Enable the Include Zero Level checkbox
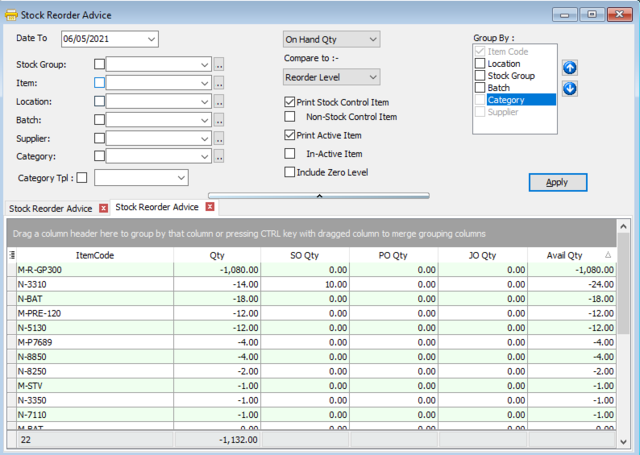 (290, 172)
